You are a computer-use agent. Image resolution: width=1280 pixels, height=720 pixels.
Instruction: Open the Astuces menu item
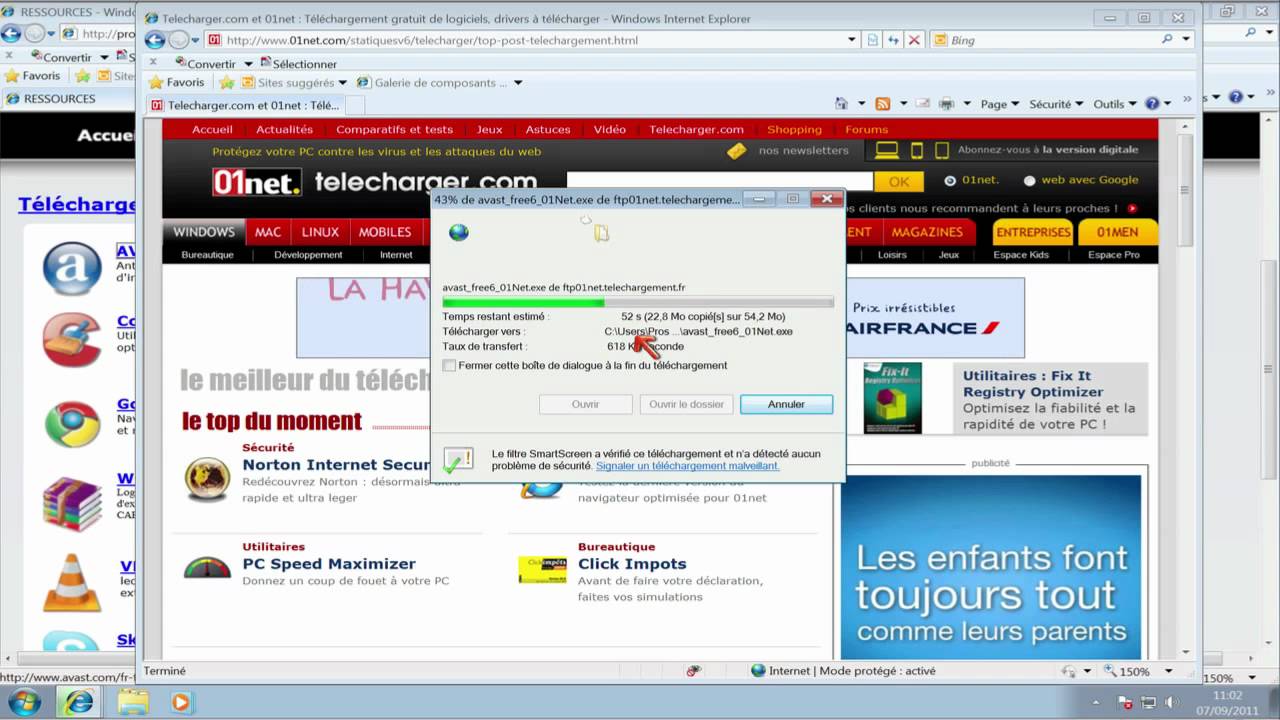548,129
